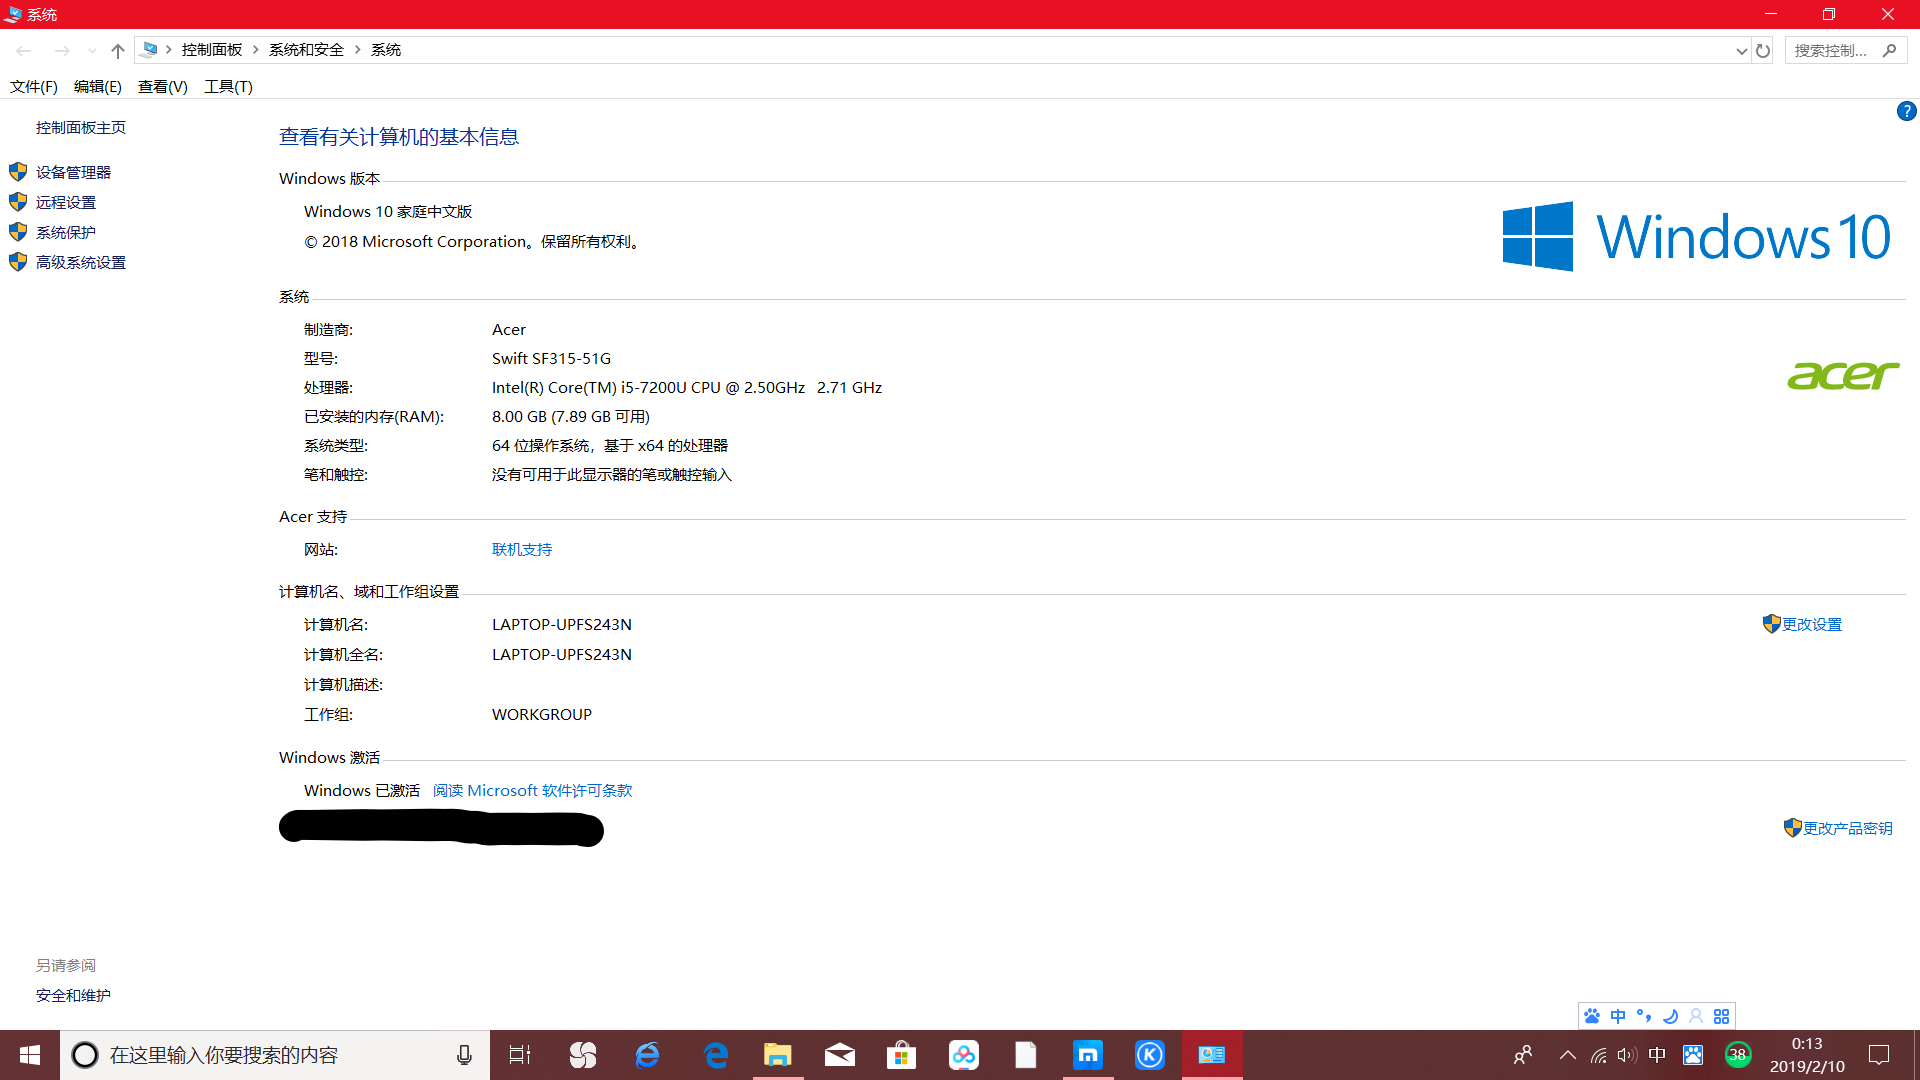Viewport: 1920px width, 1080px height.
Task: Click Change settings (更改设置) for computer name
Action: click(x=1812, y=624)
